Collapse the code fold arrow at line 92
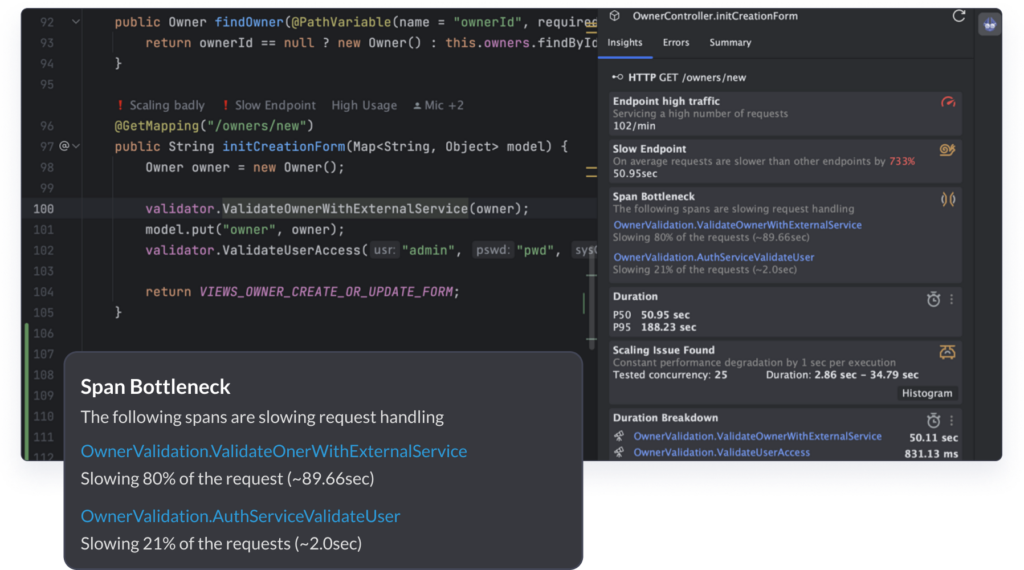The height and width of the screenshot is (570, 1024). 75,22
